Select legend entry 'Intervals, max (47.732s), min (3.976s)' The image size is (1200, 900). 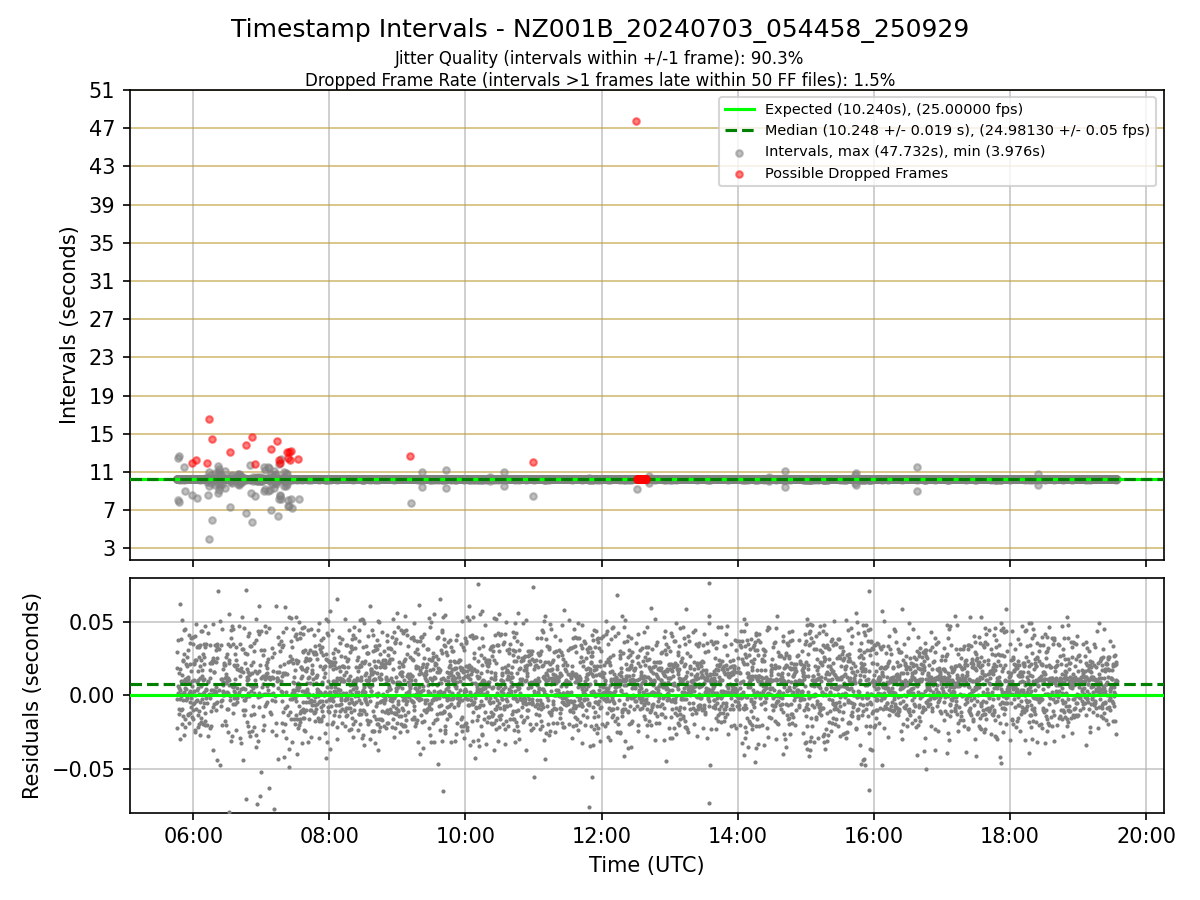[905, 152]
